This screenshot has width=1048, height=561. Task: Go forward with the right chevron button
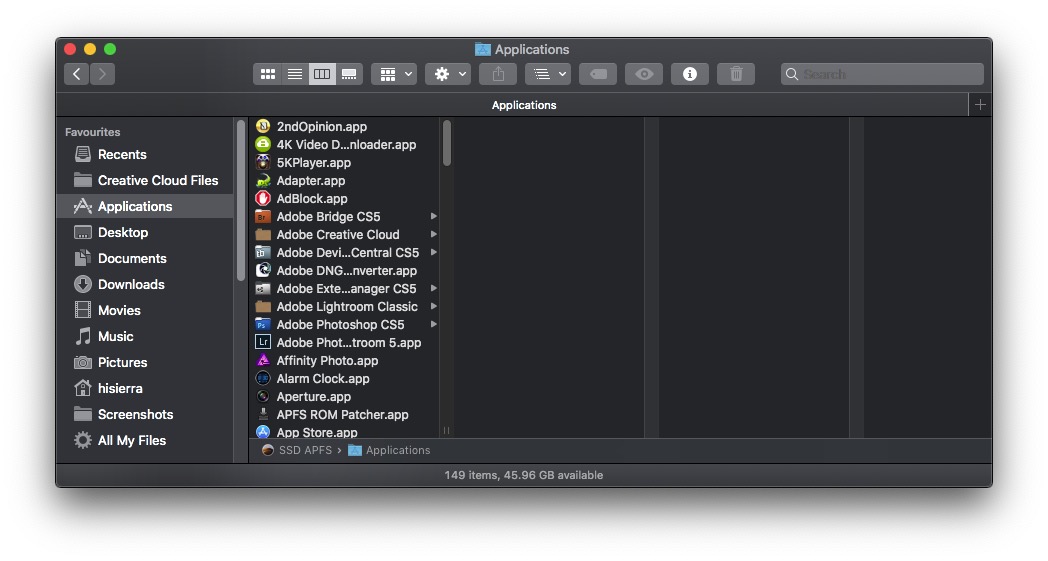coord(102,74)
